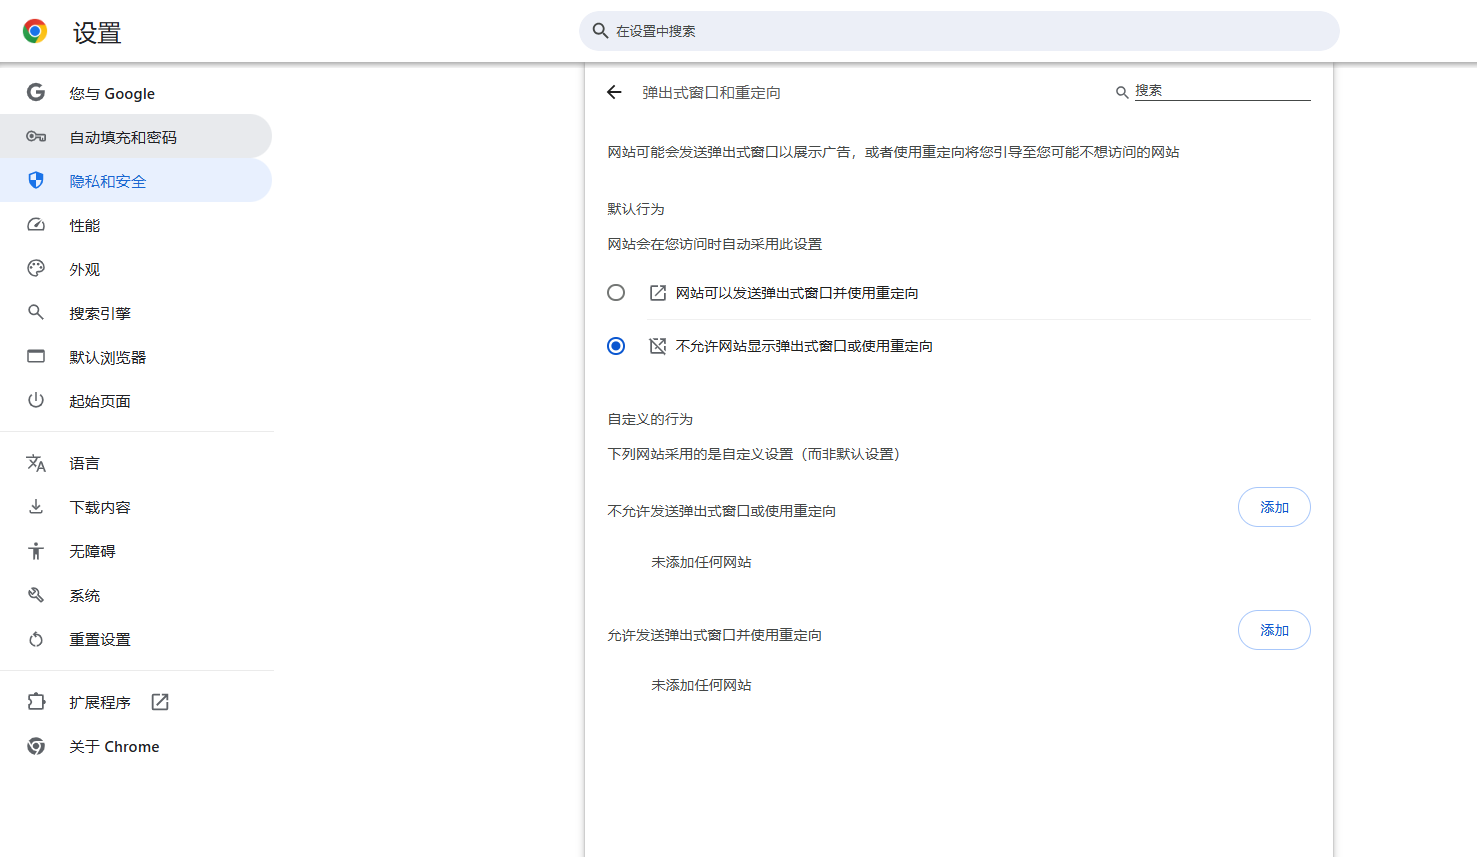The image size is (1477, 857).
Task: Click the speedometer icon for 性能
Action: [36, 225]
